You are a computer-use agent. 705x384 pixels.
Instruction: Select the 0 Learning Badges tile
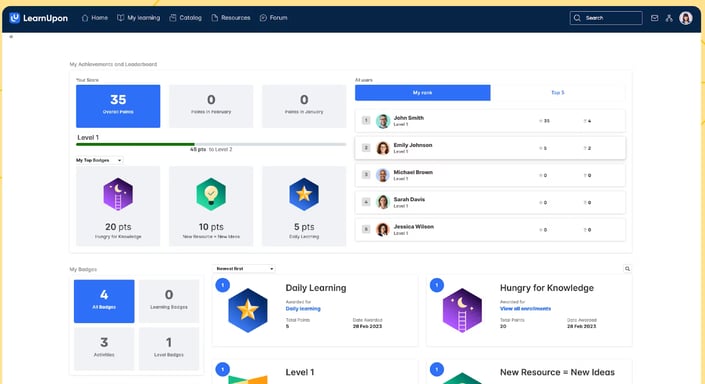(169, 301)
